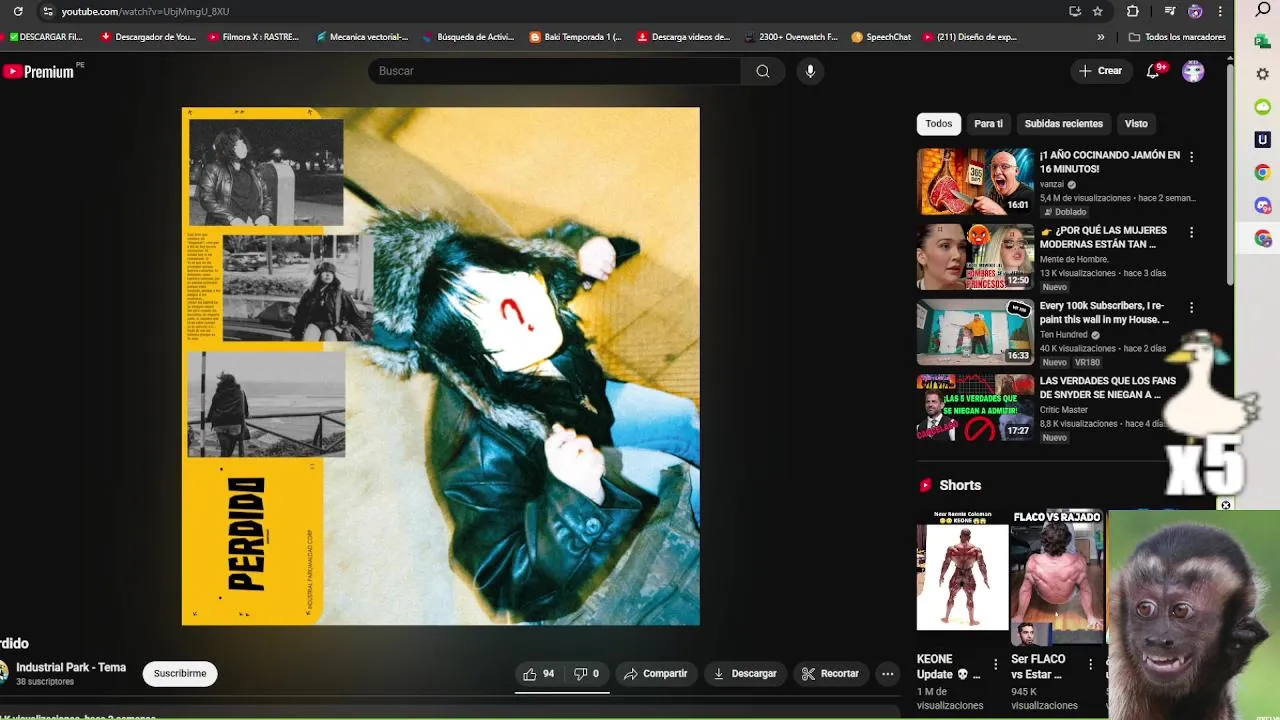Open Todos los marcadores folder
Viewport: 1280px width, 720px height.
point(1177,37)
